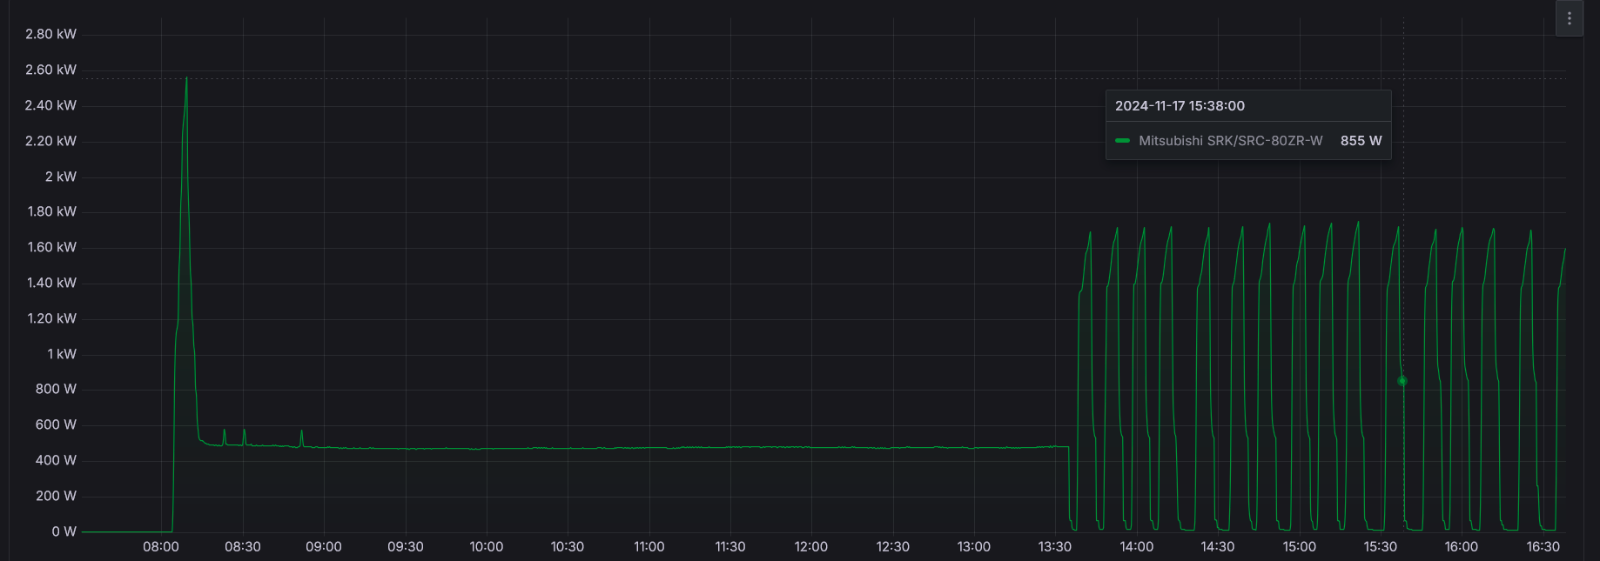Image resolution: width=1600 pixels, height=561 pixels.
Task: Click the 10:00 time axis label
Action: pyautogui.click(x=486, y=547)
